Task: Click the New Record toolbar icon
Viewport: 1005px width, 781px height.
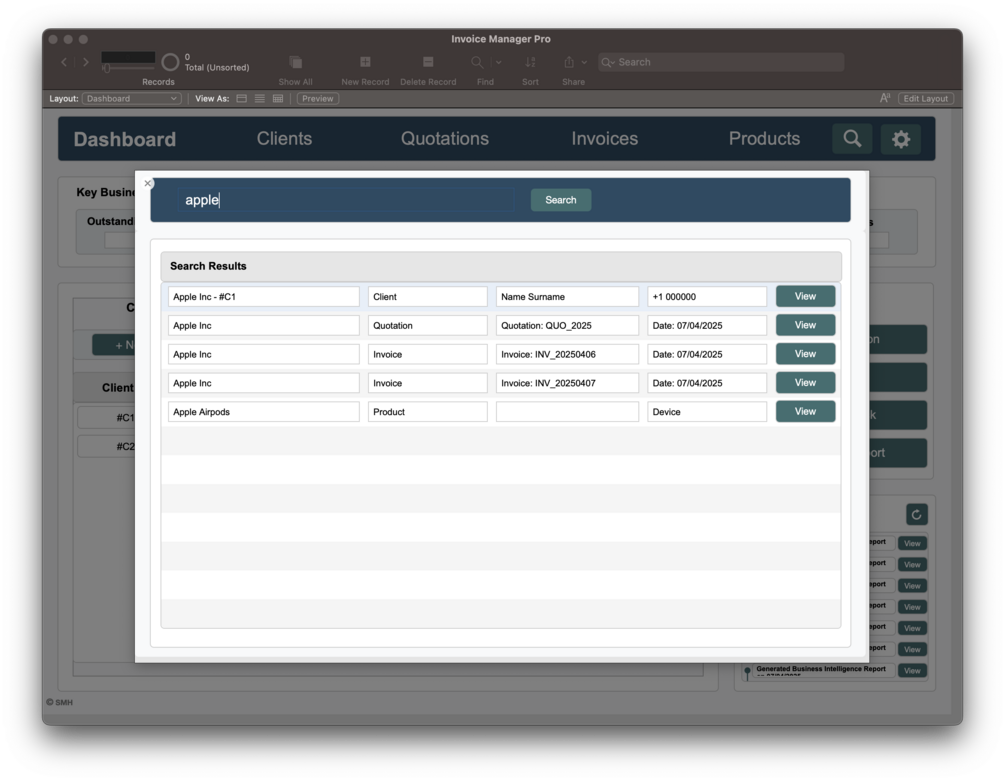Action: 365,62
